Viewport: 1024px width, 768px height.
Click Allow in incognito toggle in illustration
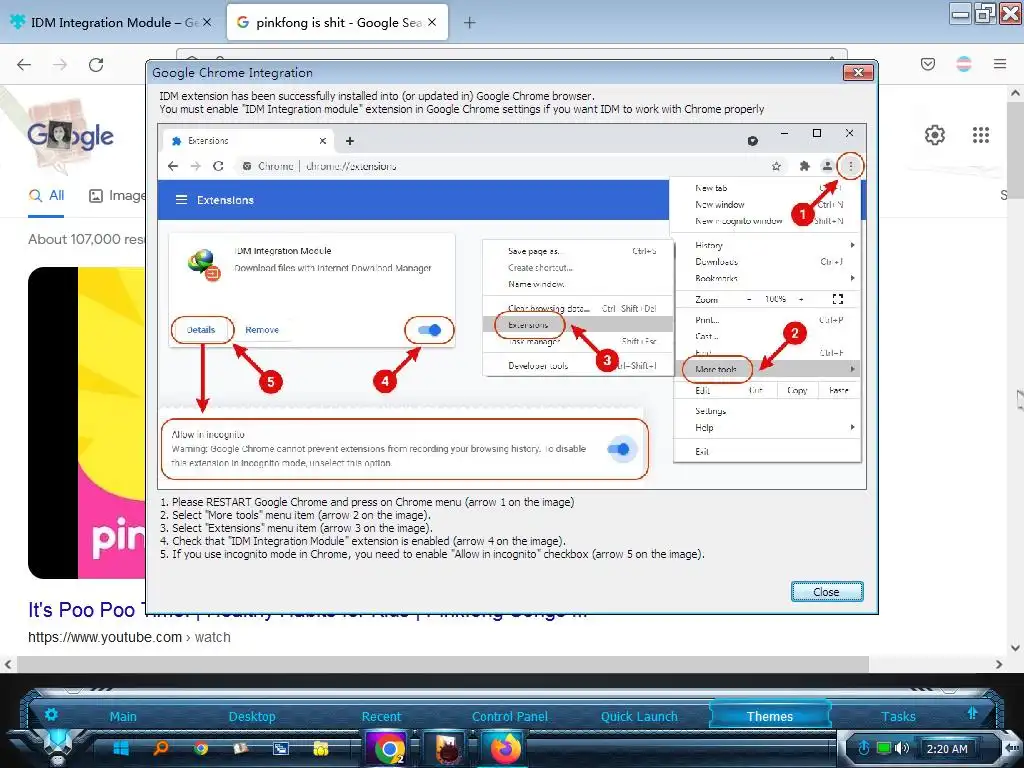pyautogui.click(x=618, y=449)
